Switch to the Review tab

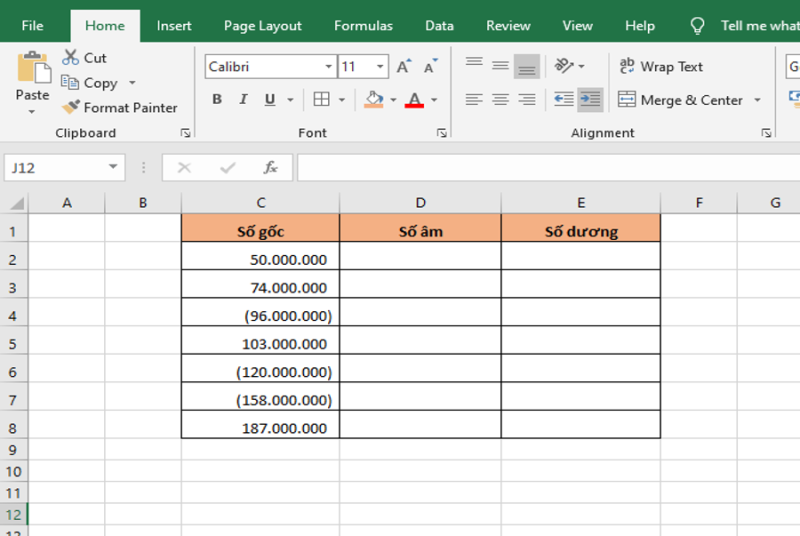[x=508, y=25]
